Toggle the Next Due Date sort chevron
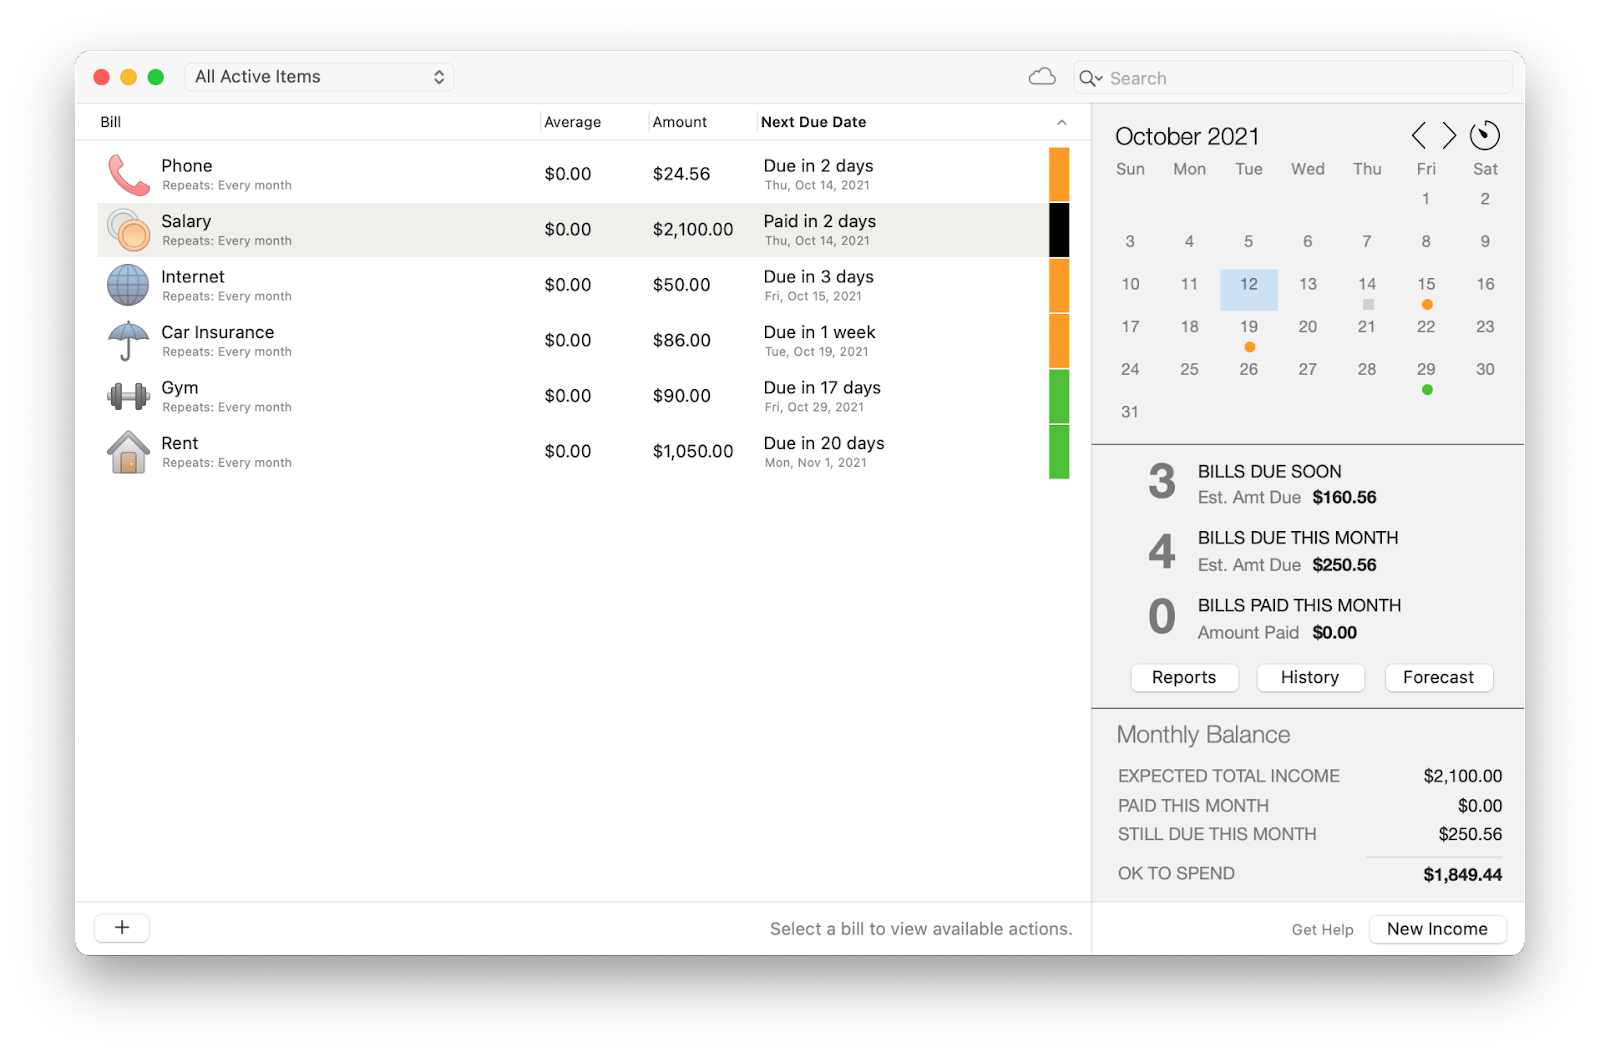 pos(1061,121)
